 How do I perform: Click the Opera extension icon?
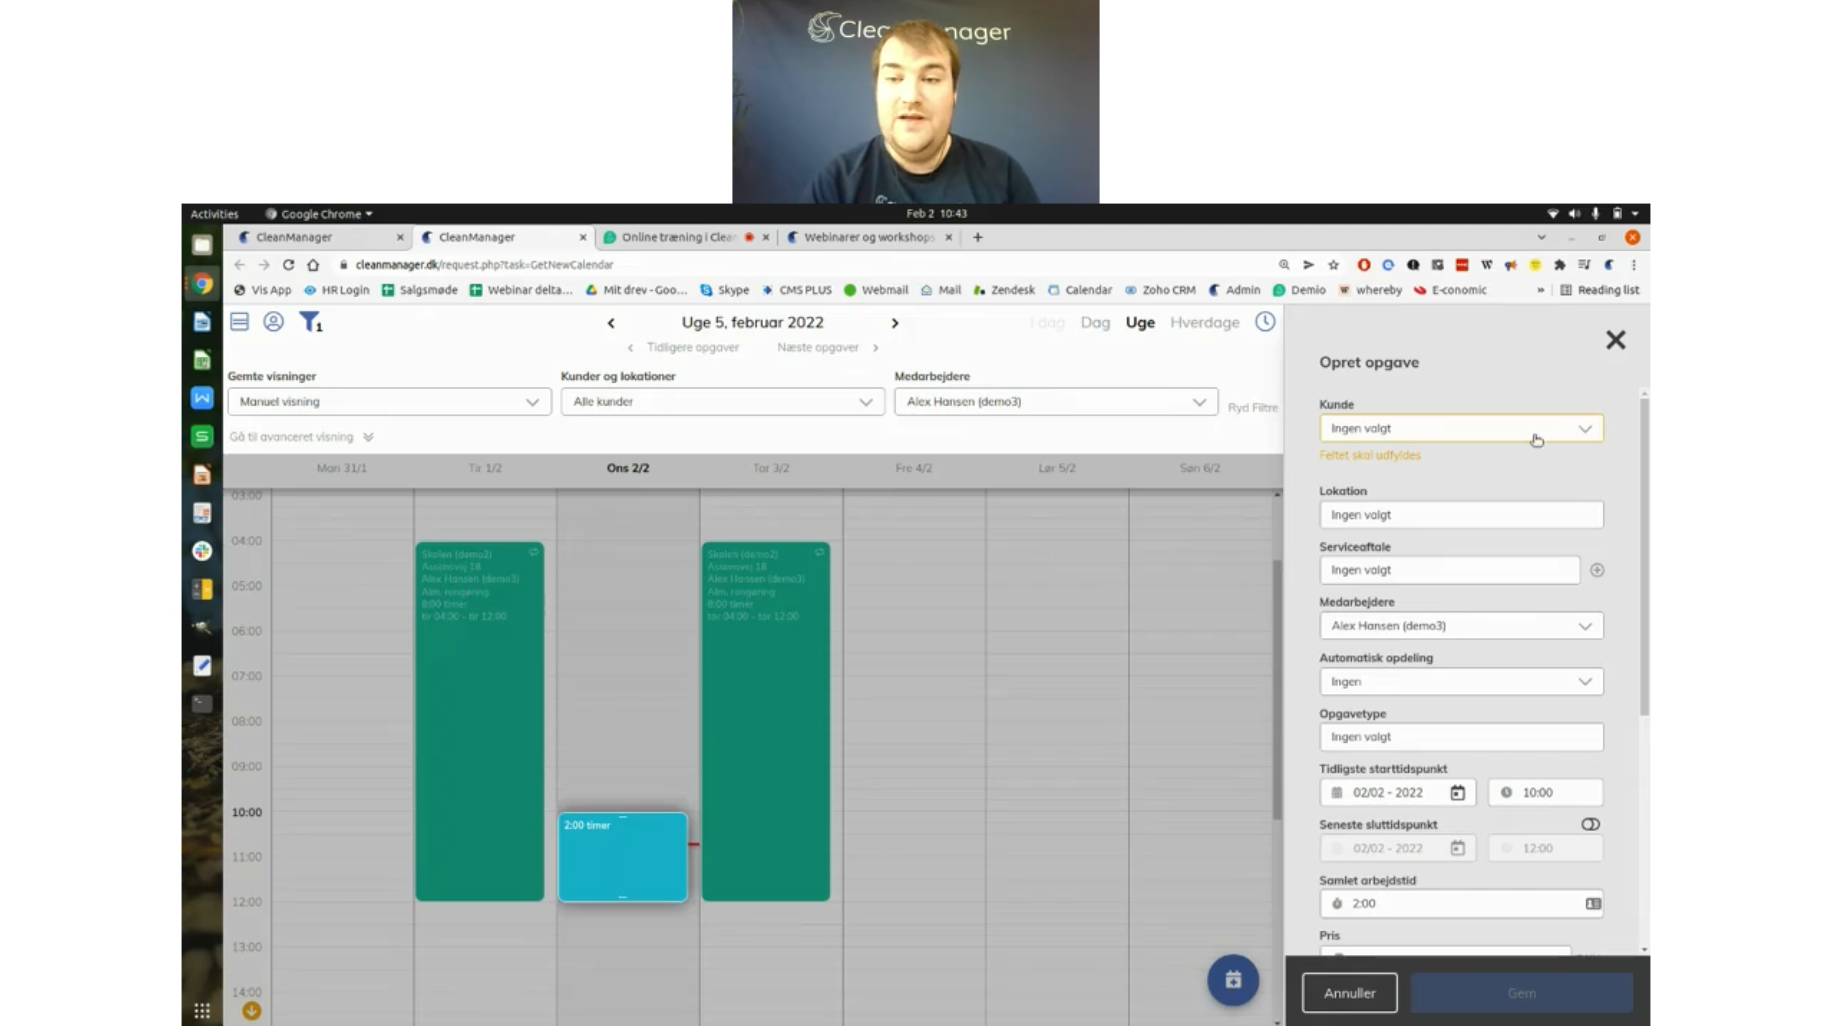click(x=1363, y=265)
